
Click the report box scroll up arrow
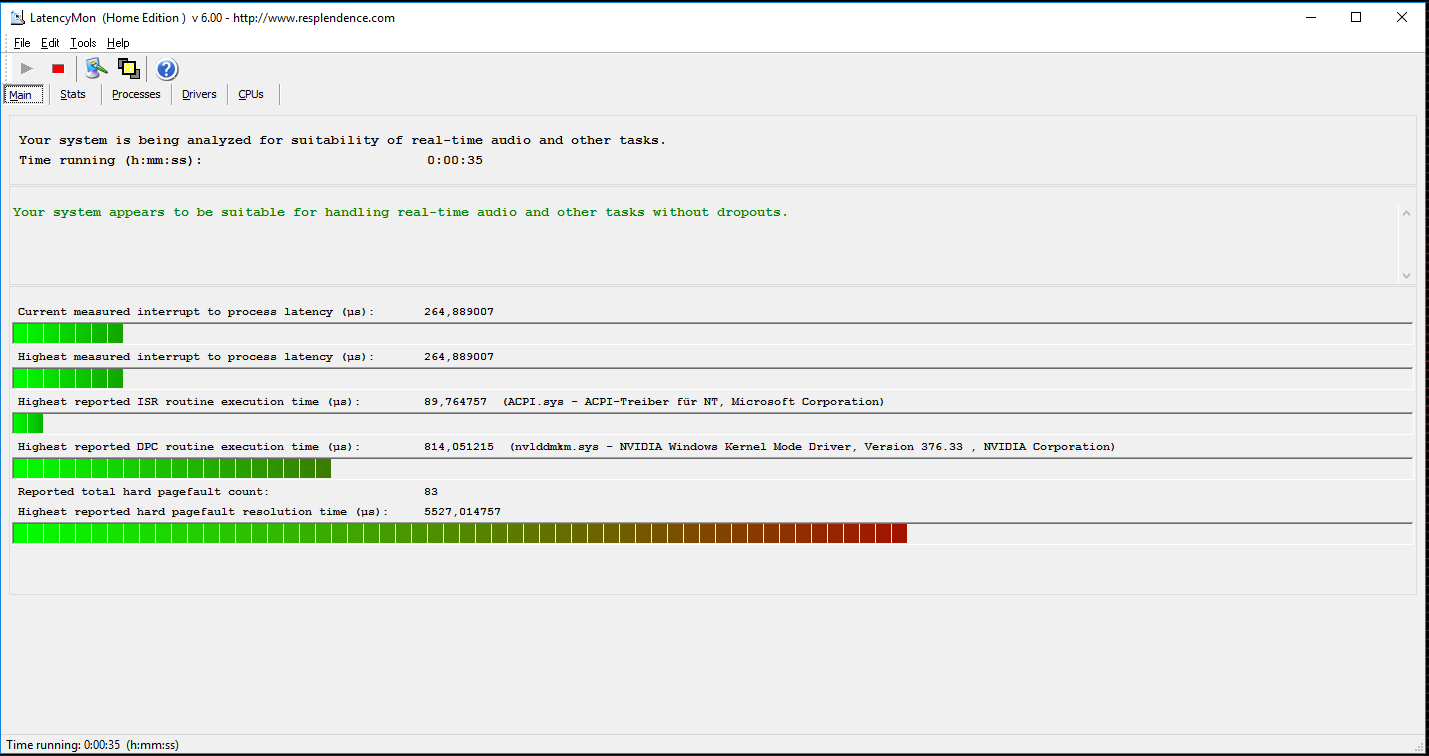pyautogui.click(x=1406, y=213)
